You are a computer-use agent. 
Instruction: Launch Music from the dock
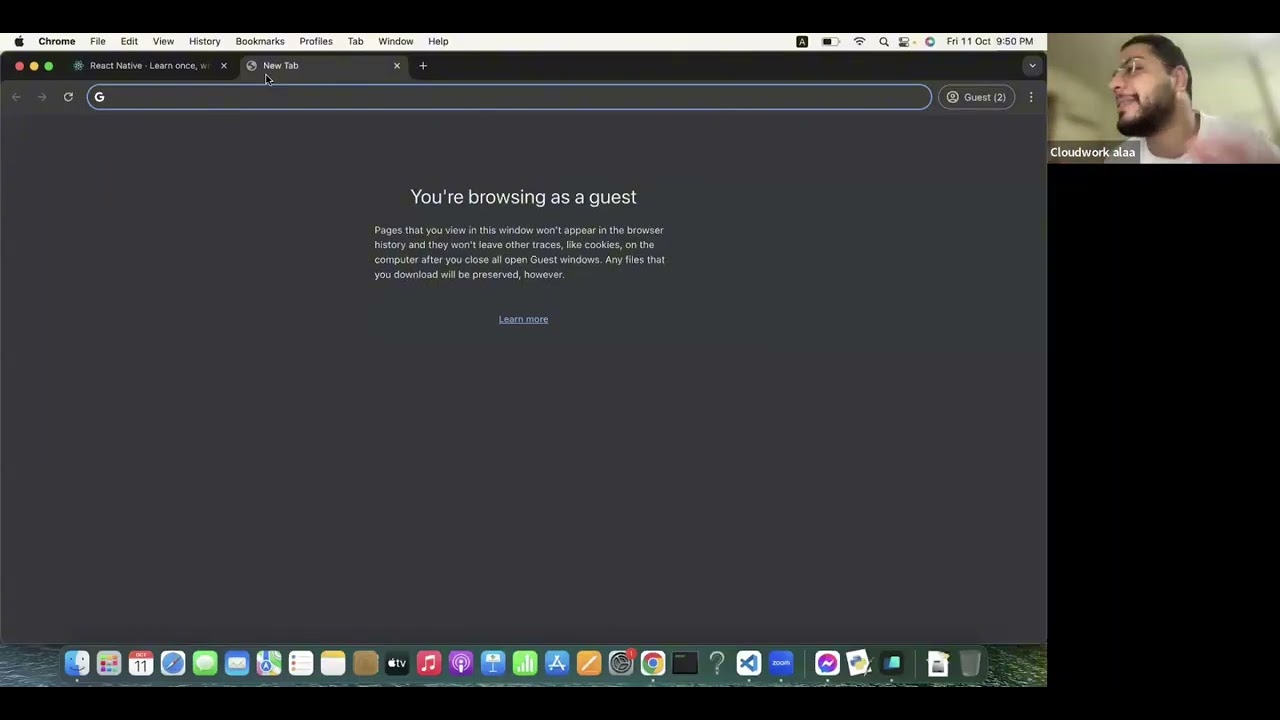pos(429,663)
